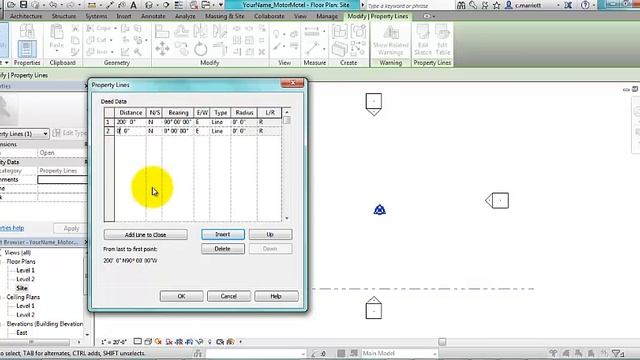Open the Manage ribbon tab

[x=327, y=16]
